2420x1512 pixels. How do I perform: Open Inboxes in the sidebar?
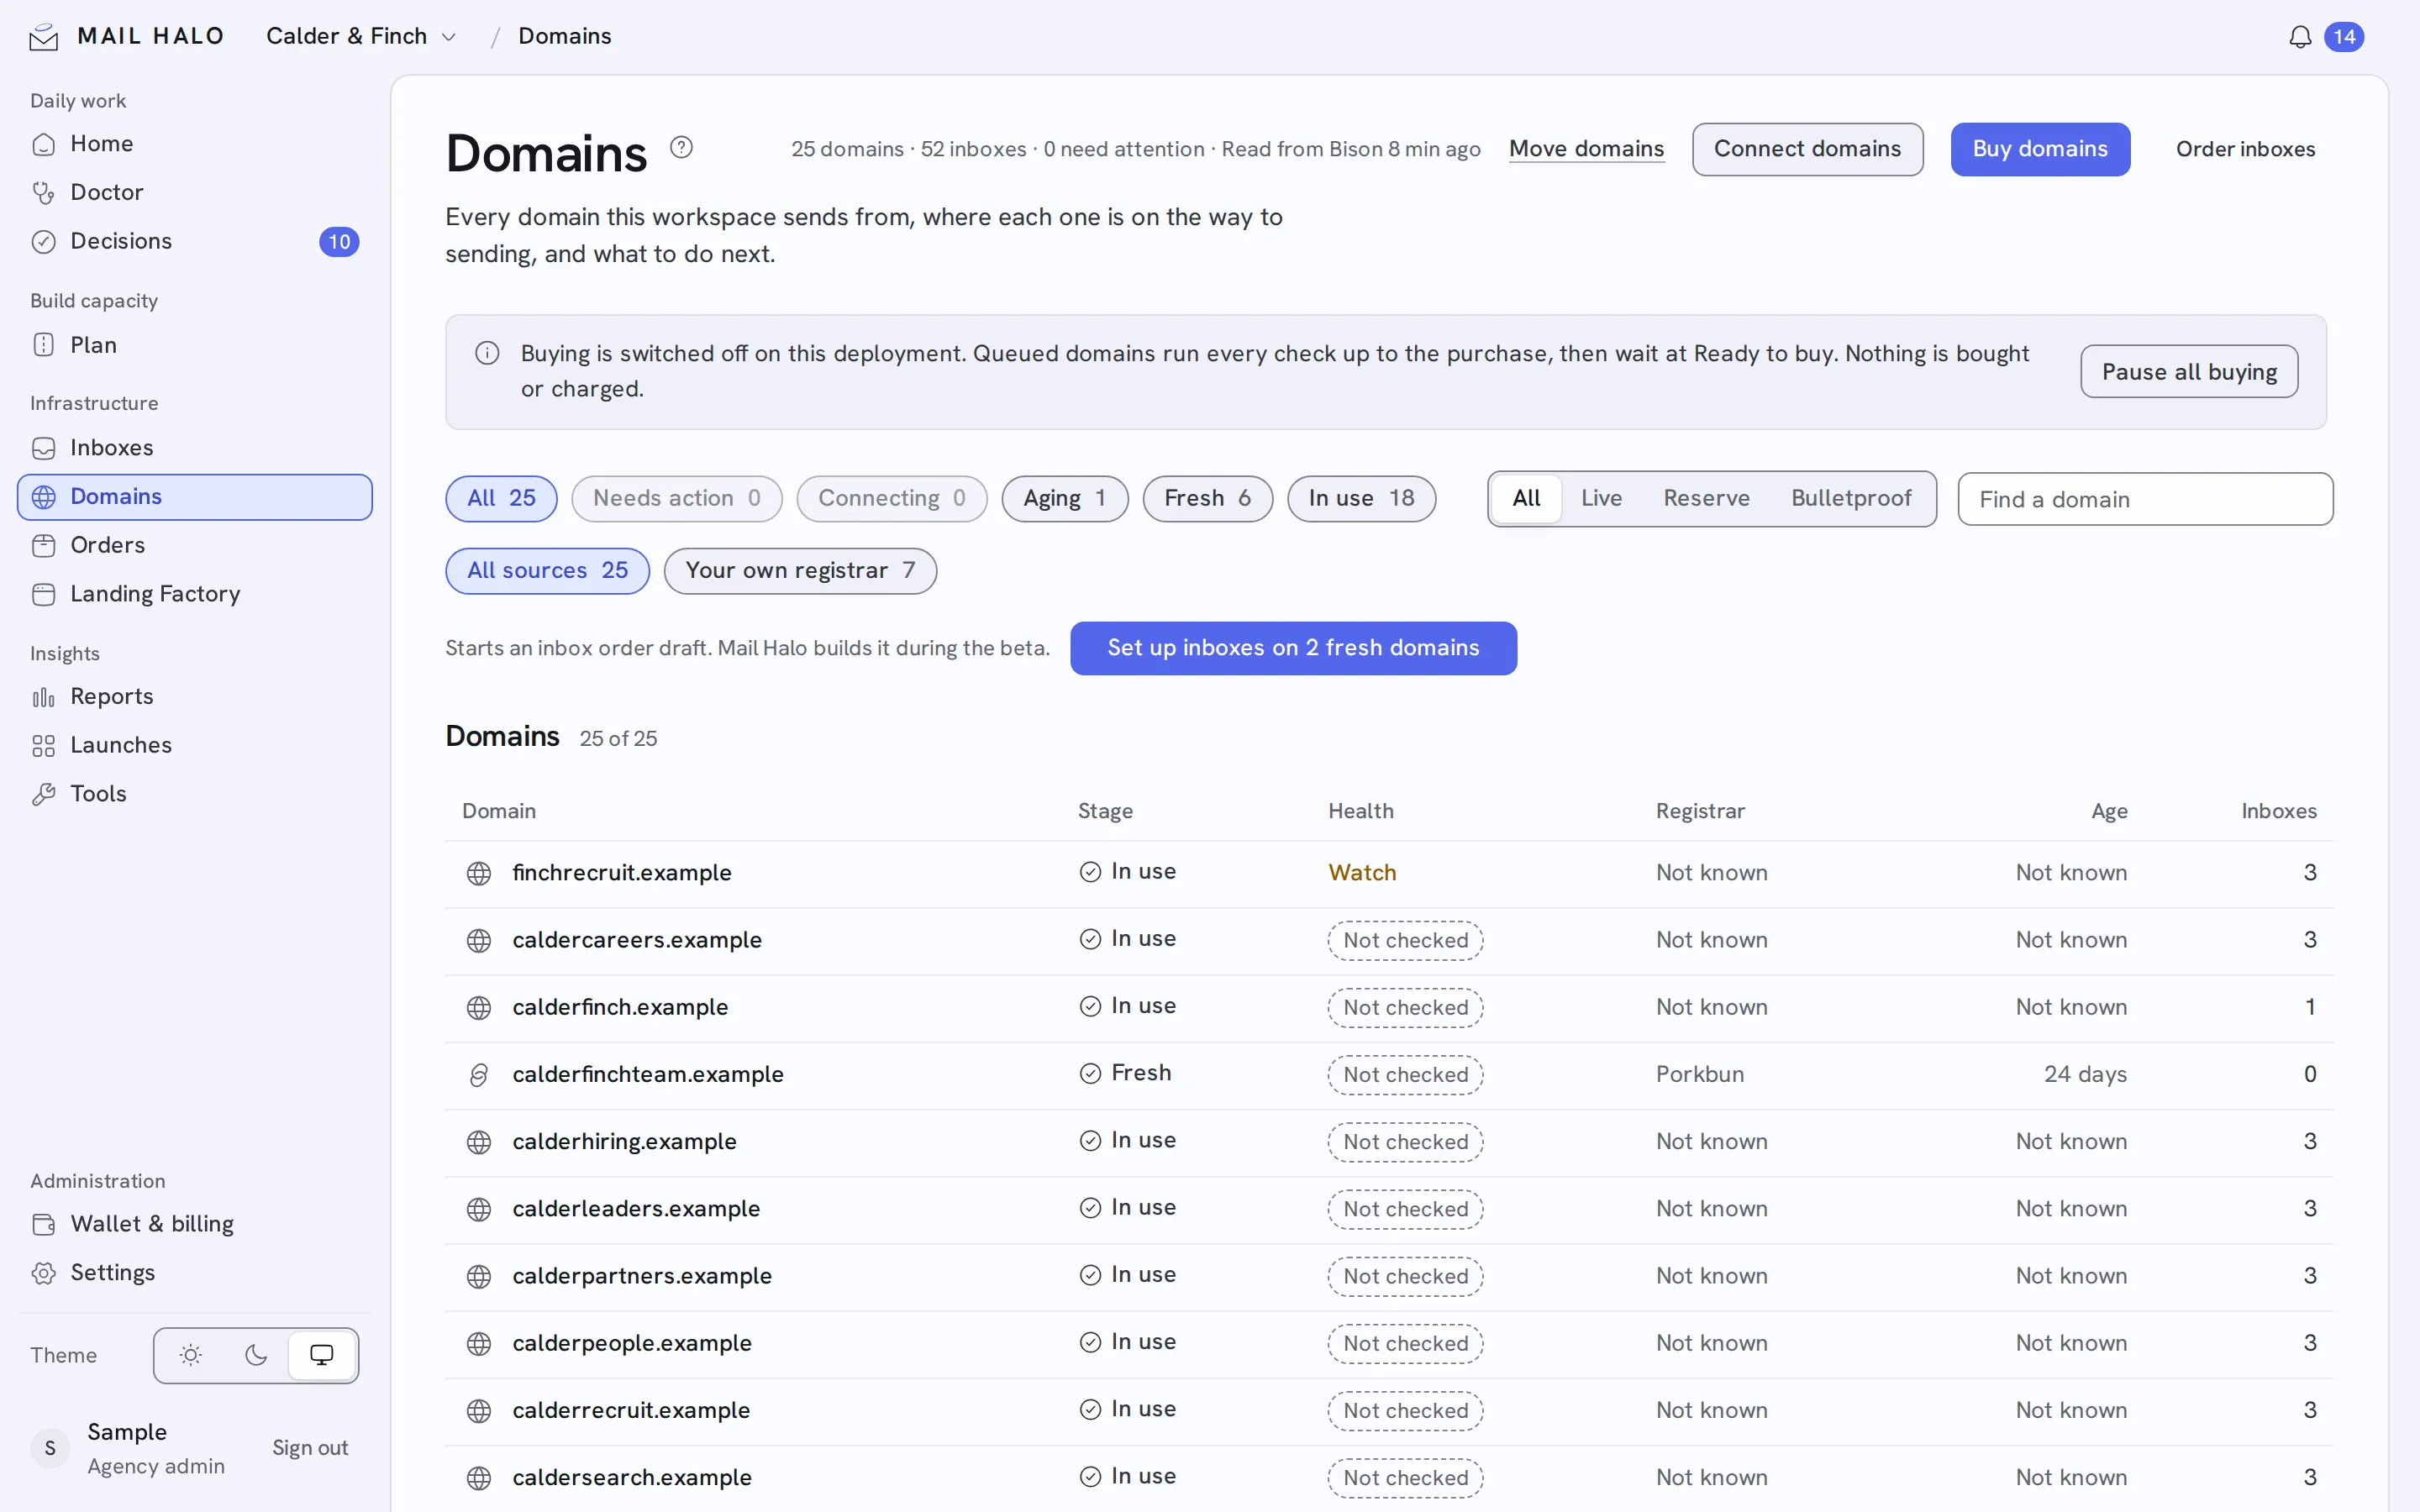point(195,448)
